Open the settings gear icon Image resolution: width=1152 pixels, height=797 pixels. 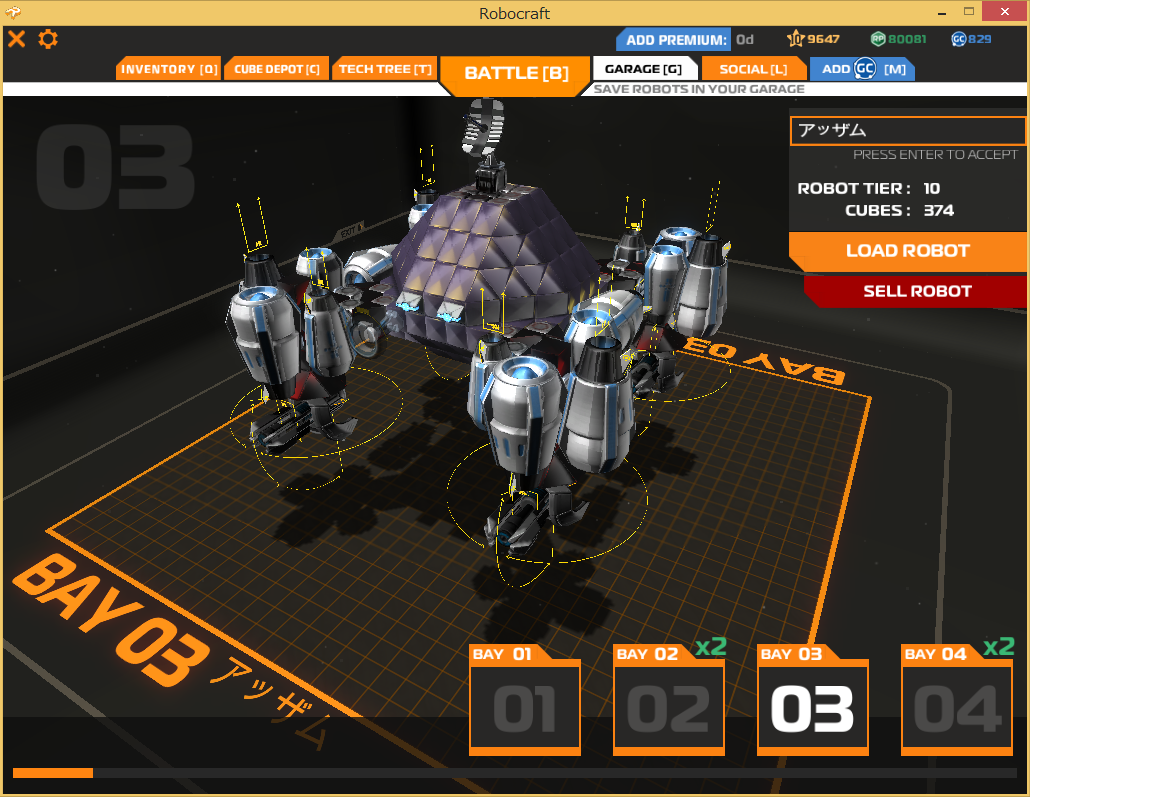point(48,39)
